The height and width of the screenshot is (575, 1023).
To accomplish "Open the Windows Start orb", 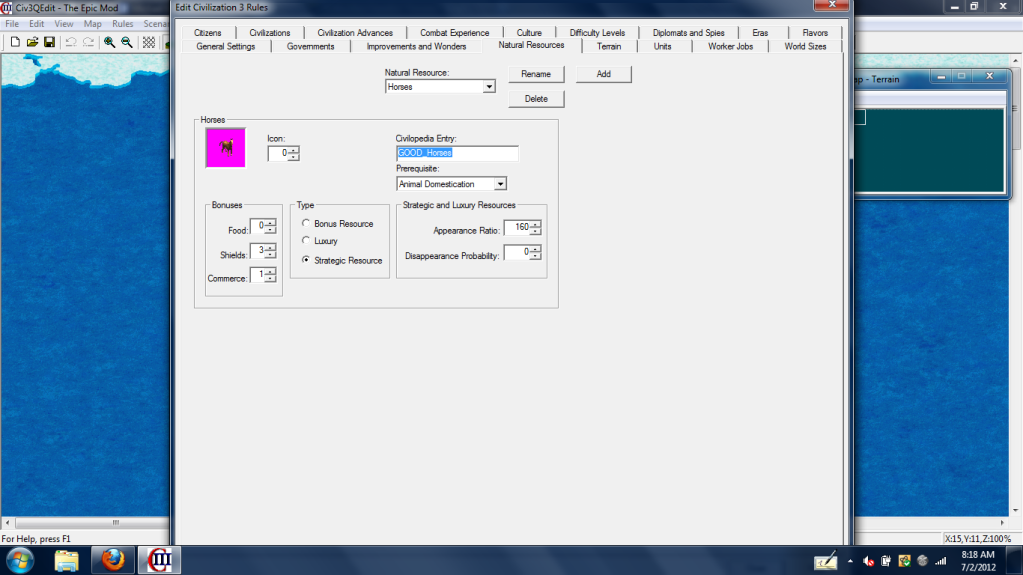I will (x=20, y=561).
